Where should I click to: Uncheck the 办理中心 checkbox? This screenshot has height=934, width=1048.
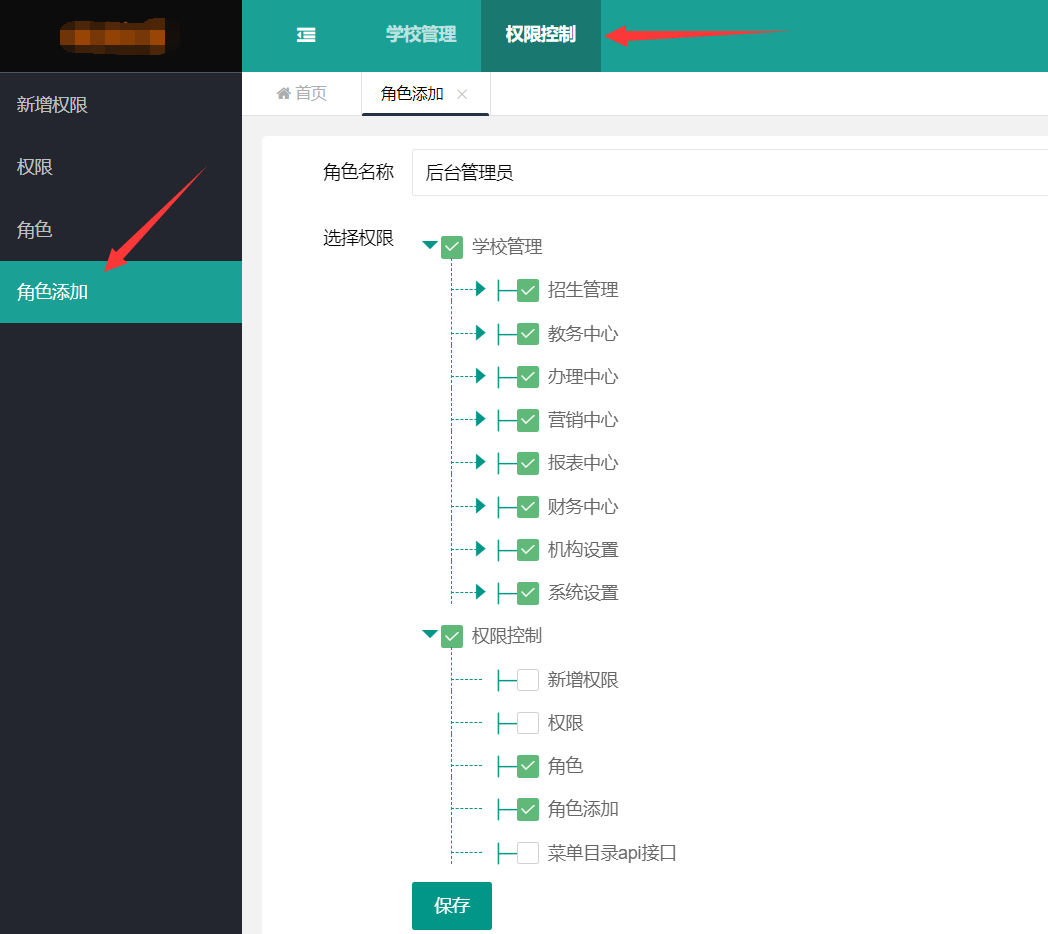click(x=528, y=377)
